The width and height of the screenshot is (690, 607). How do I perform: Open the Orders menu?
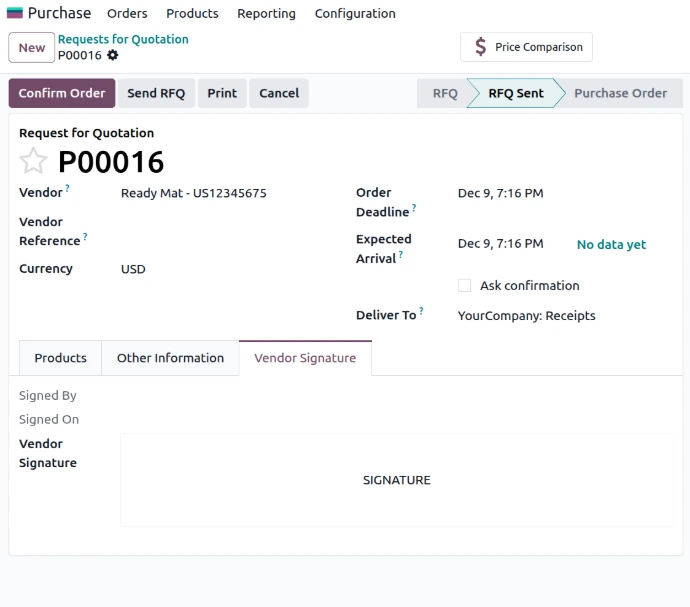pyautogui.click(x=127, y=13)
